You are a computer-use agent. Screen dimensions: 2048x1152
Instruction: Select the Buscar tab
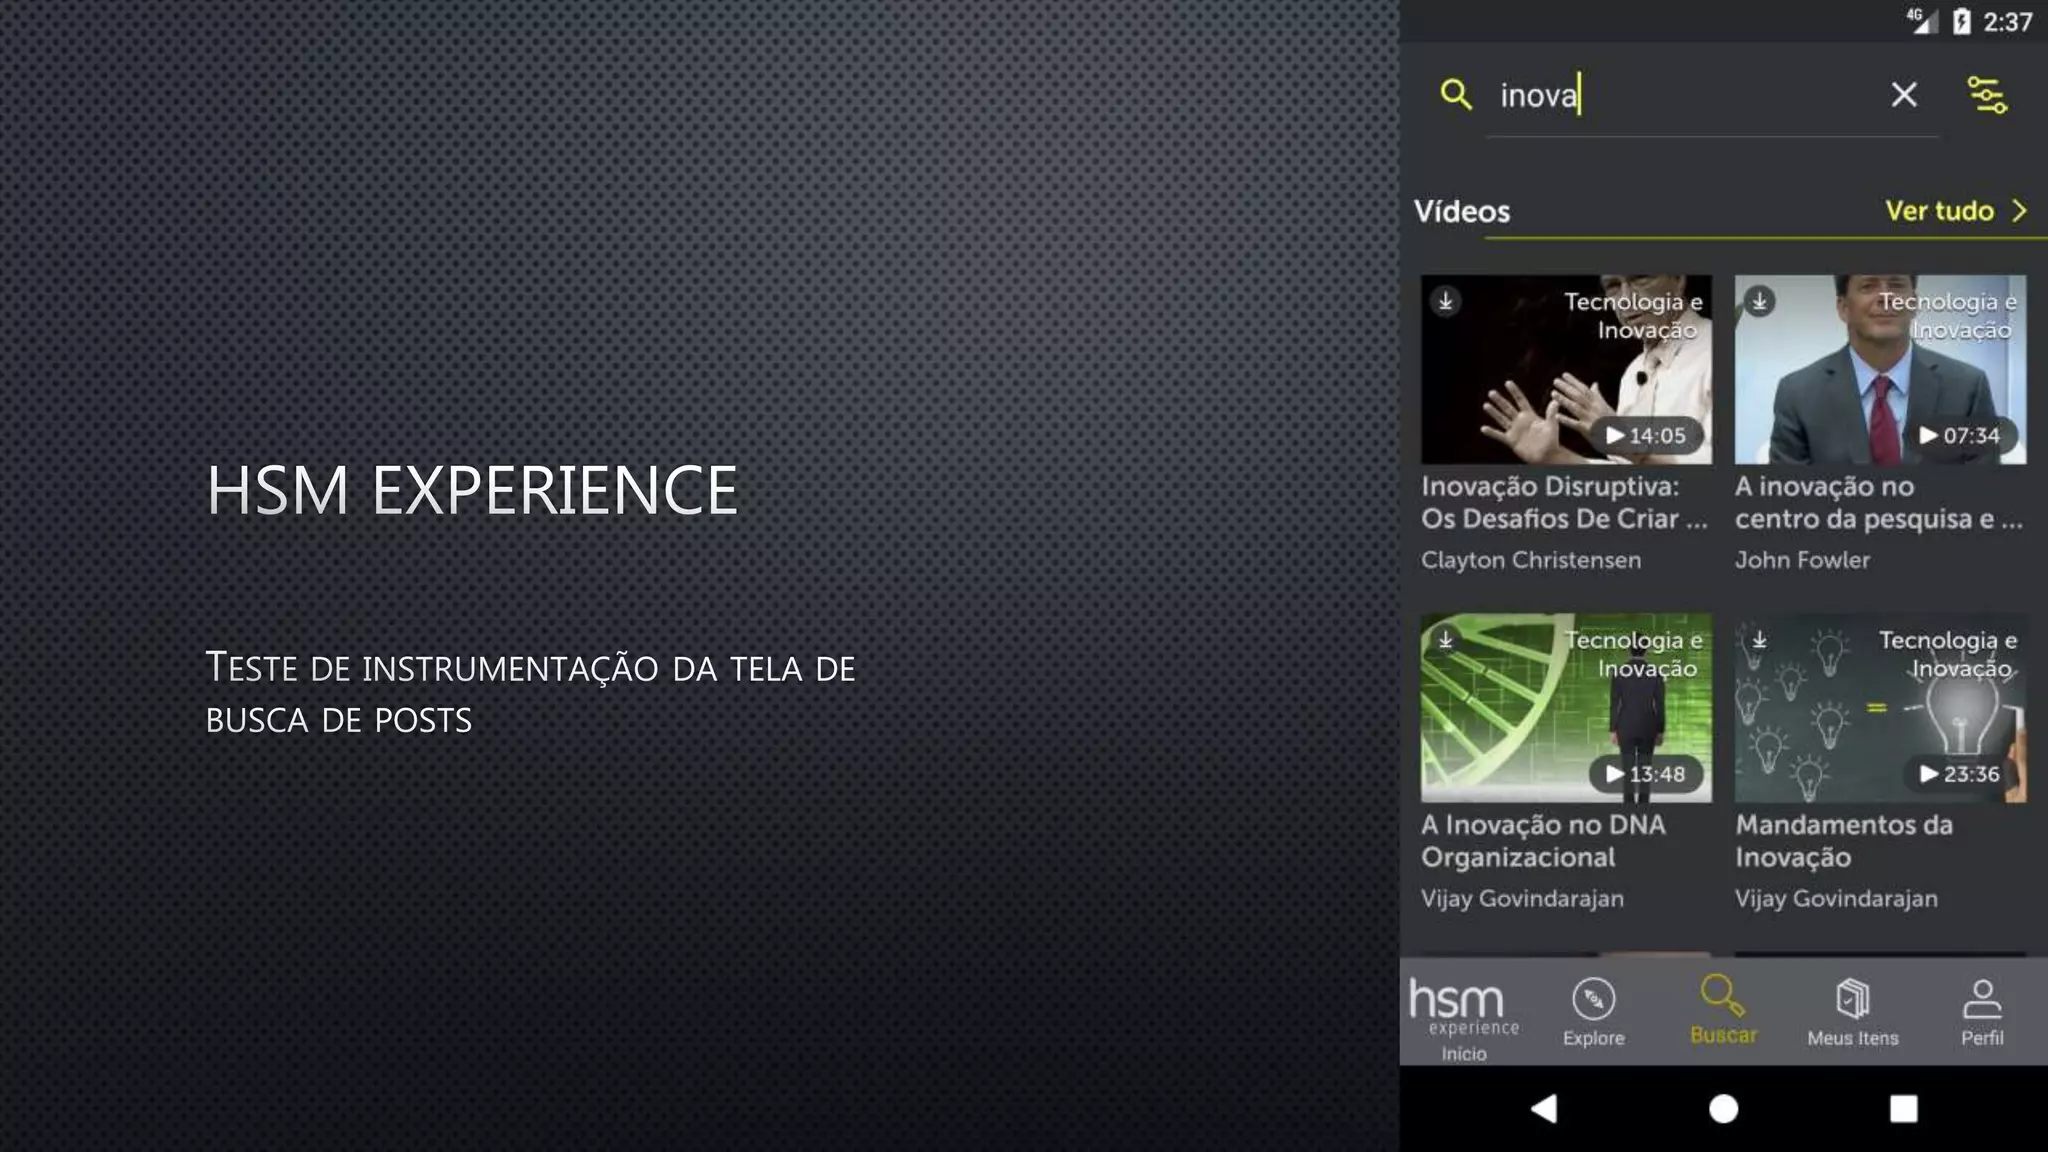pos(1723,1011)
